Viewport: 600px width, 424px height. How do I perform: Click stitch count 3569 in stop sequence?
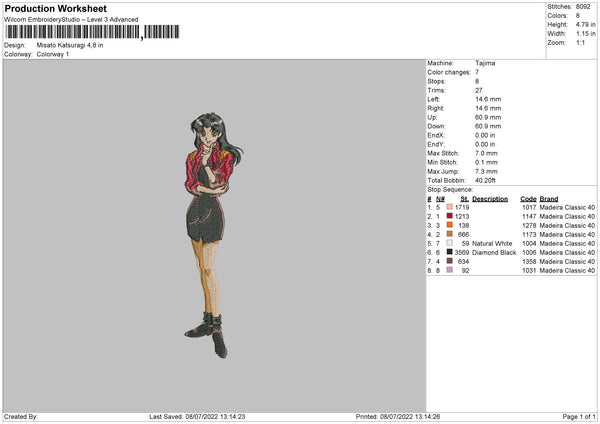pyautogui.click(x=462, y=253)
